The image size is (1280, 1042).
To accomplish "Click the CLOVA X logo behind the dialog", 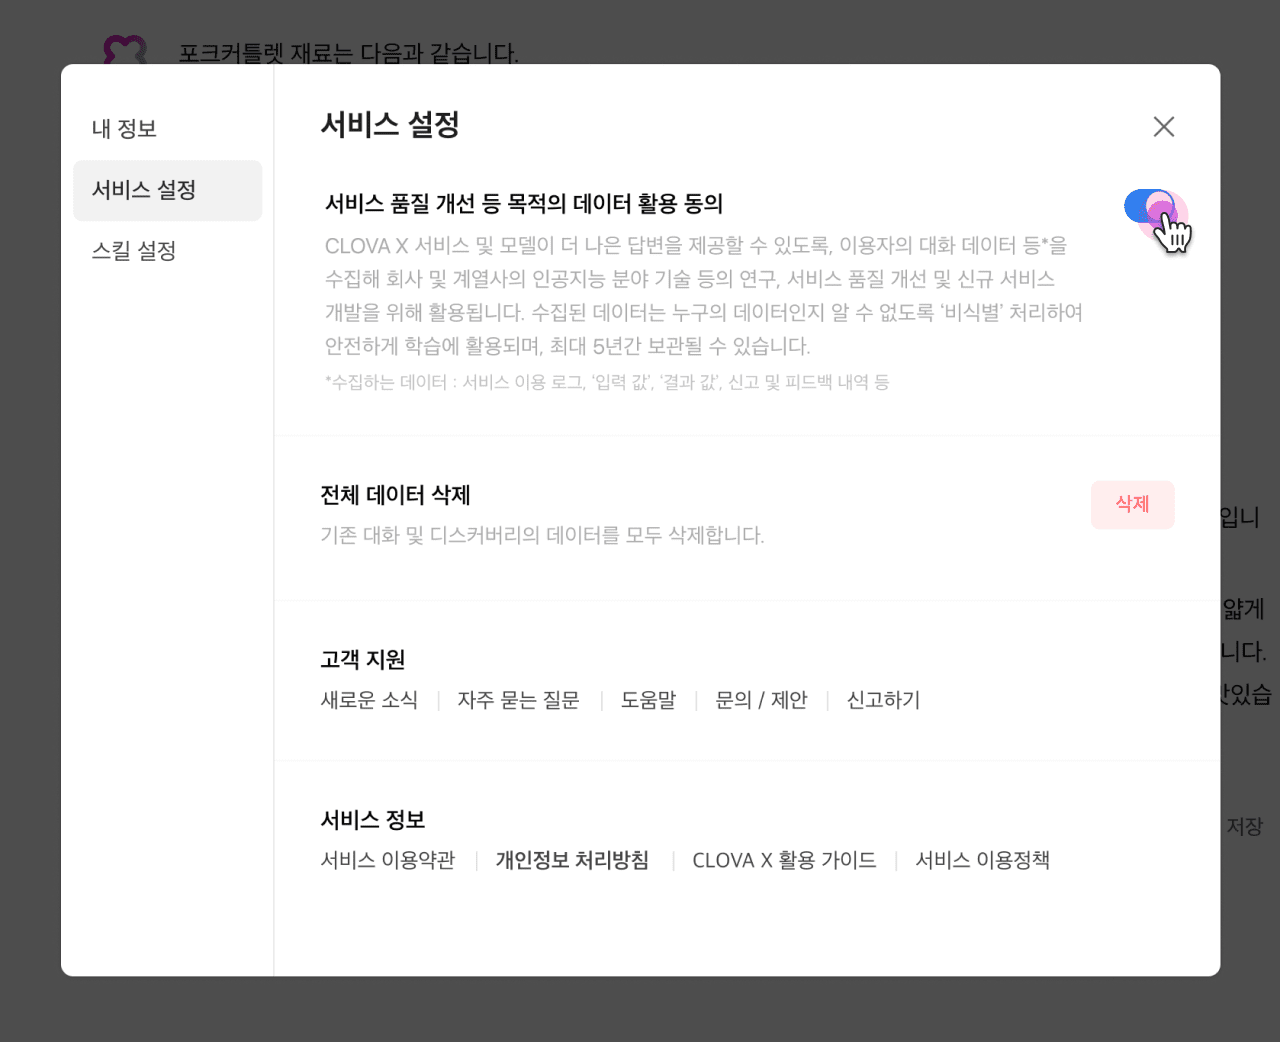I will [125, 49].
